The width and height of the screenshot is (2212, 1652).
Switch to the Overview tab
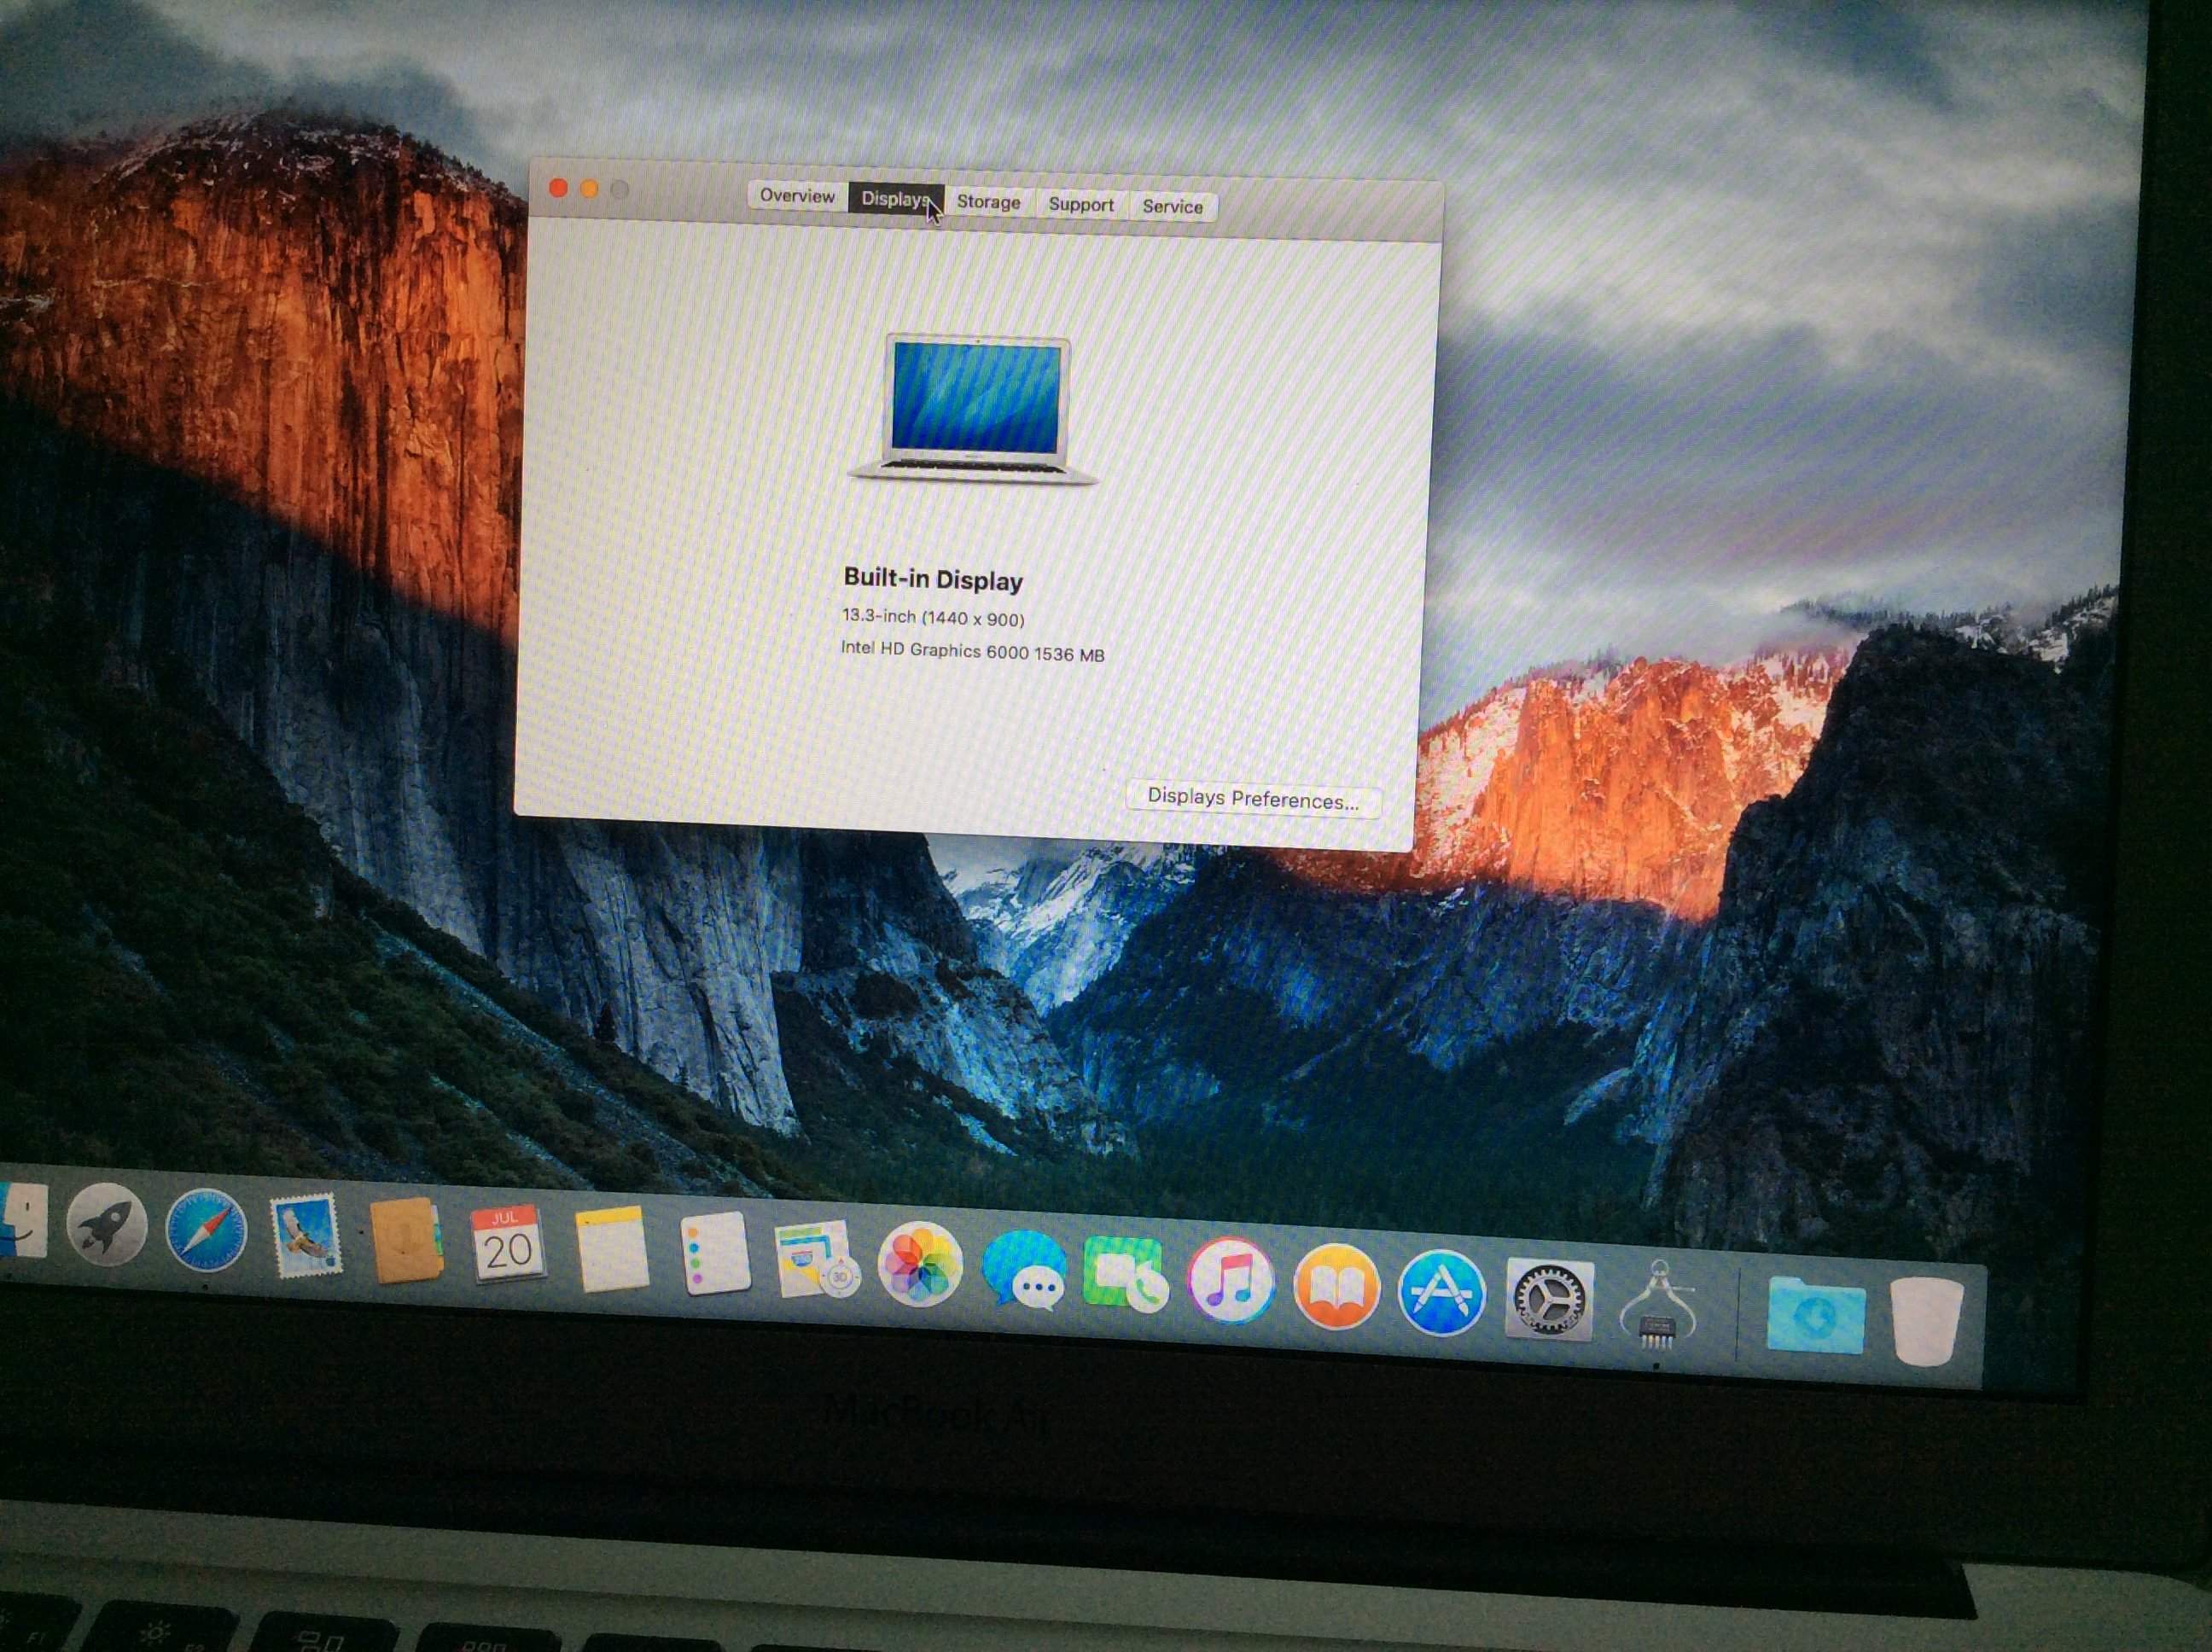pos(796,196)
